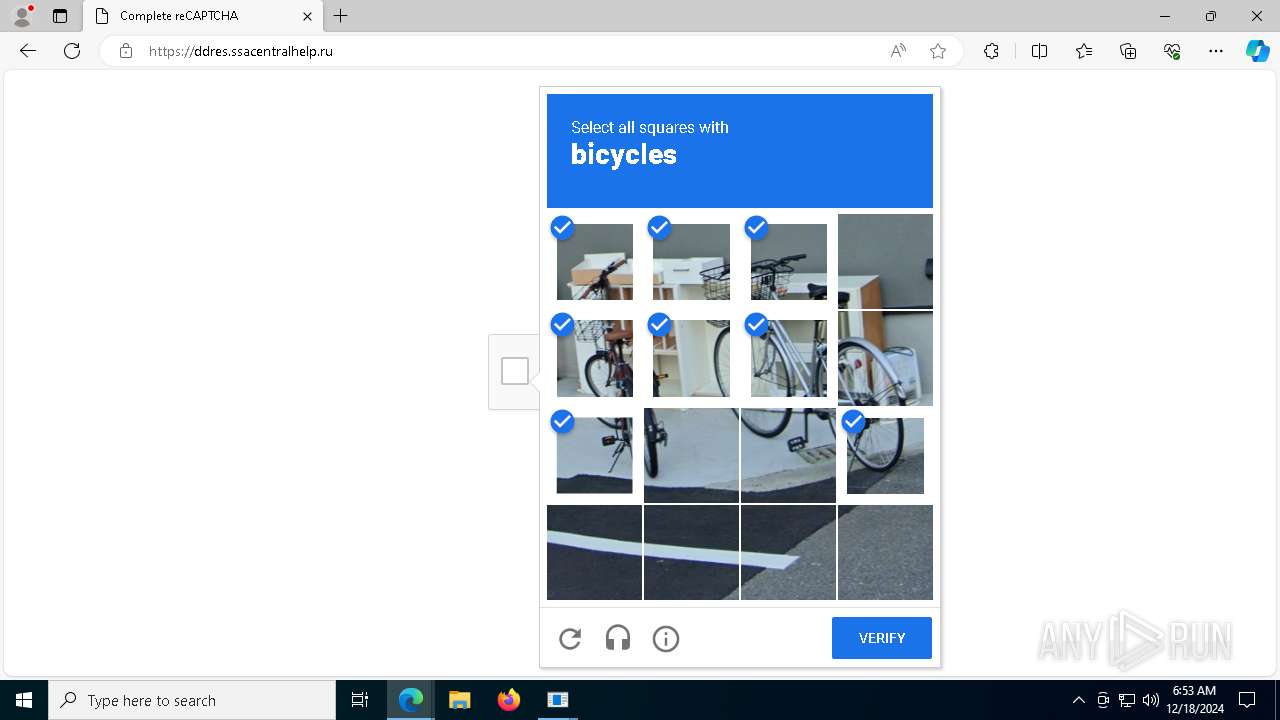1280x720 pixels.
Task: Deselect the checked tile showing the bicycle kickstand
Action: 594,455
